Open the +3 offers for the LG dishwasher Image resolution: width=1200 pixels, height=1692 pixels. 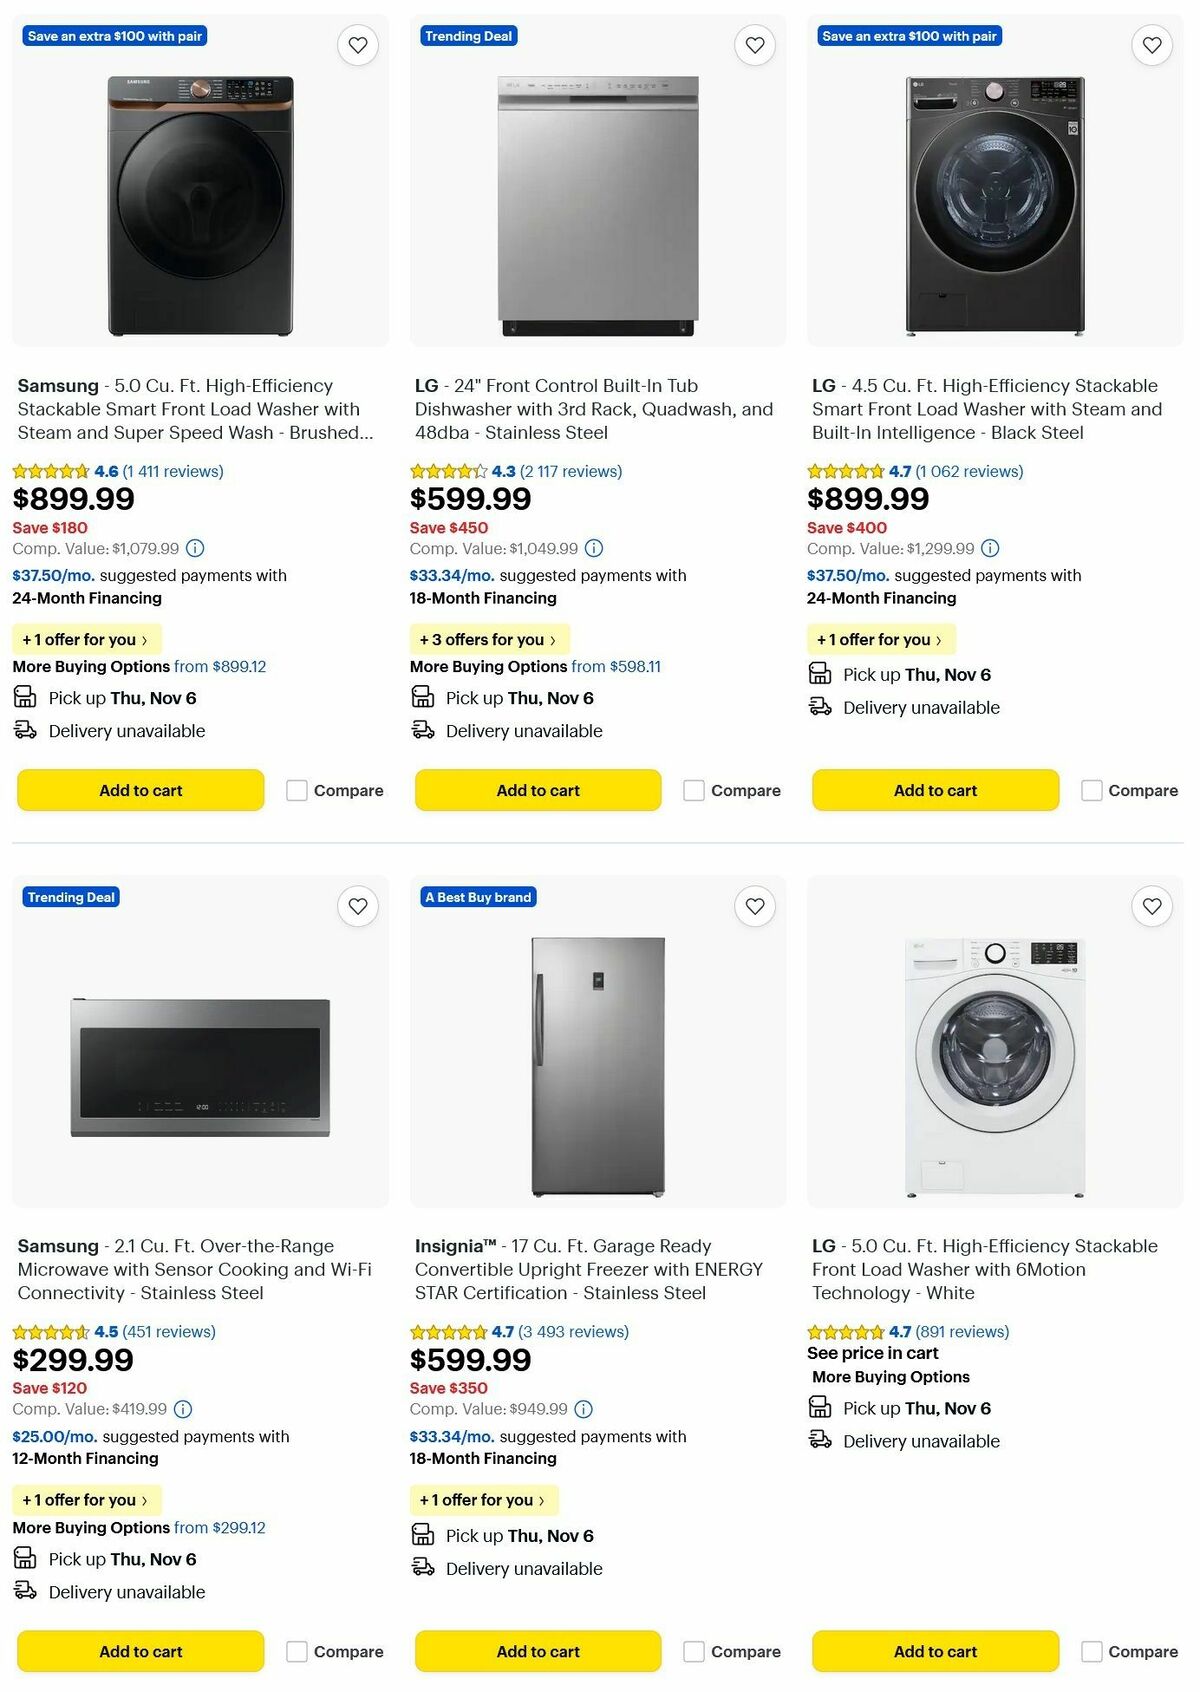click(490, 639)
